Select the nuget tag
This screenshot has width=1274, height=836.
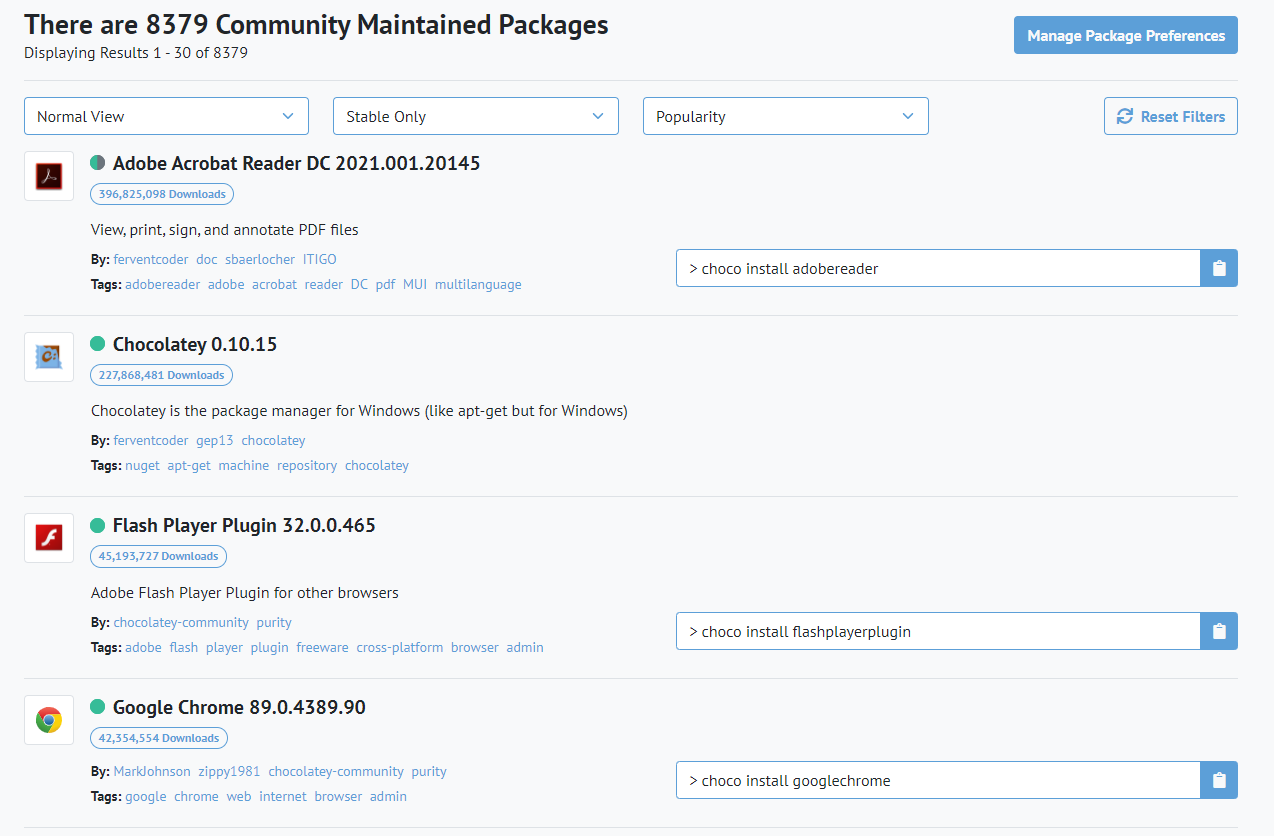(x=142, y=465)
